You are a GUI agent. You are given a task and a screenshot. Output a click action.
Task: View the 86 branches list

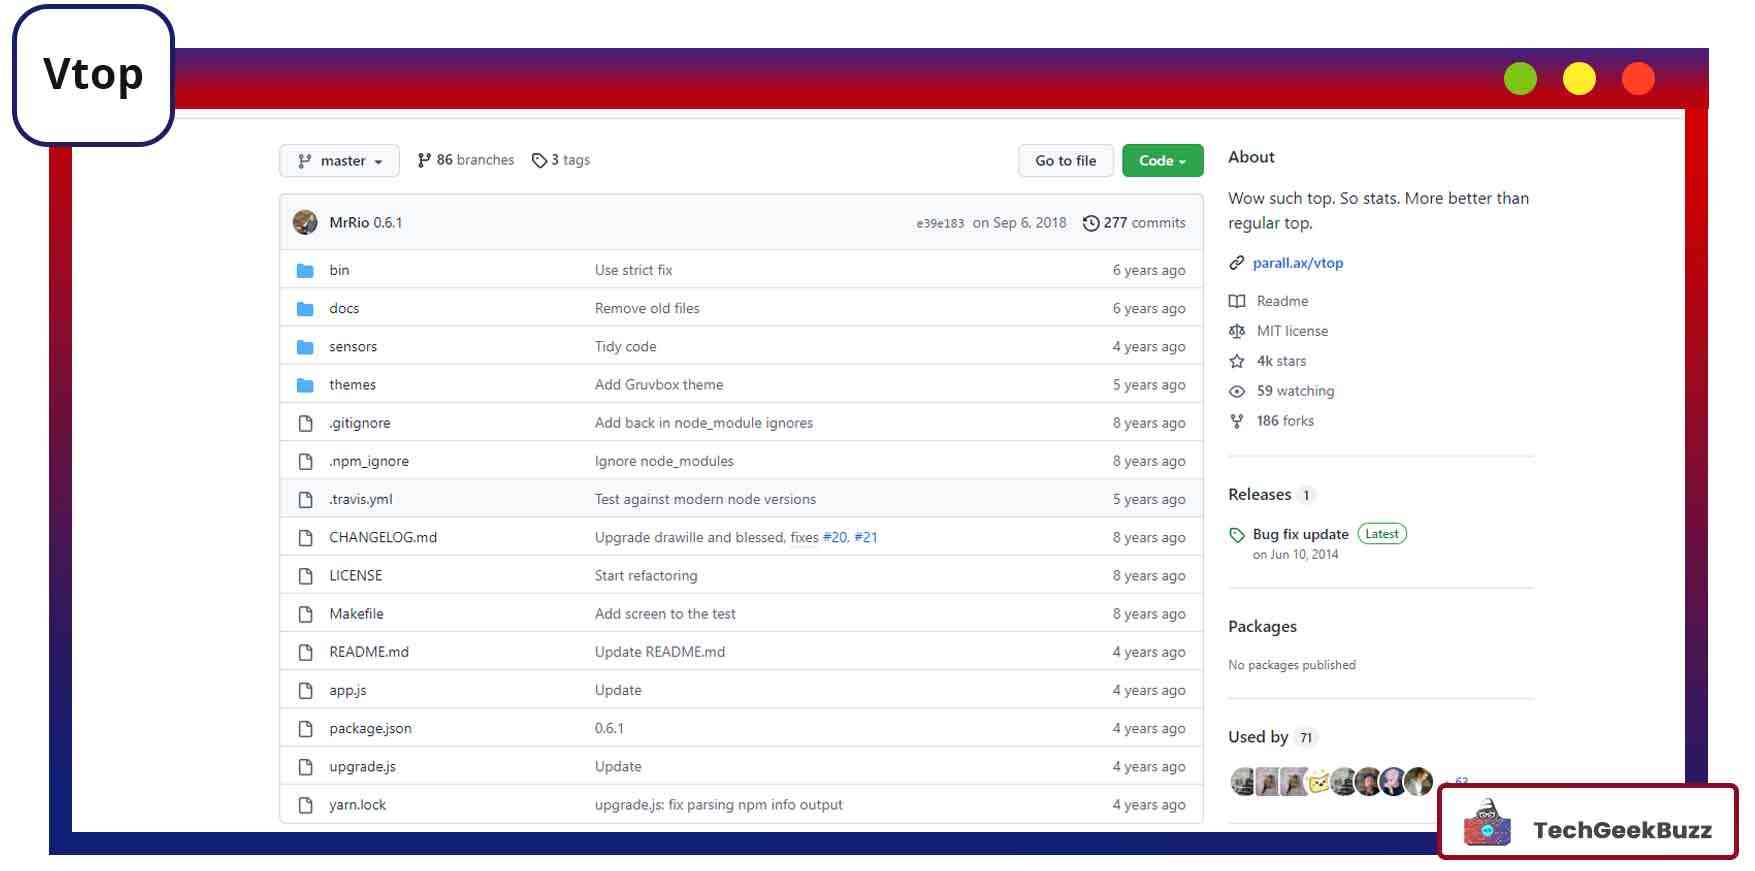tap(466, 160)
